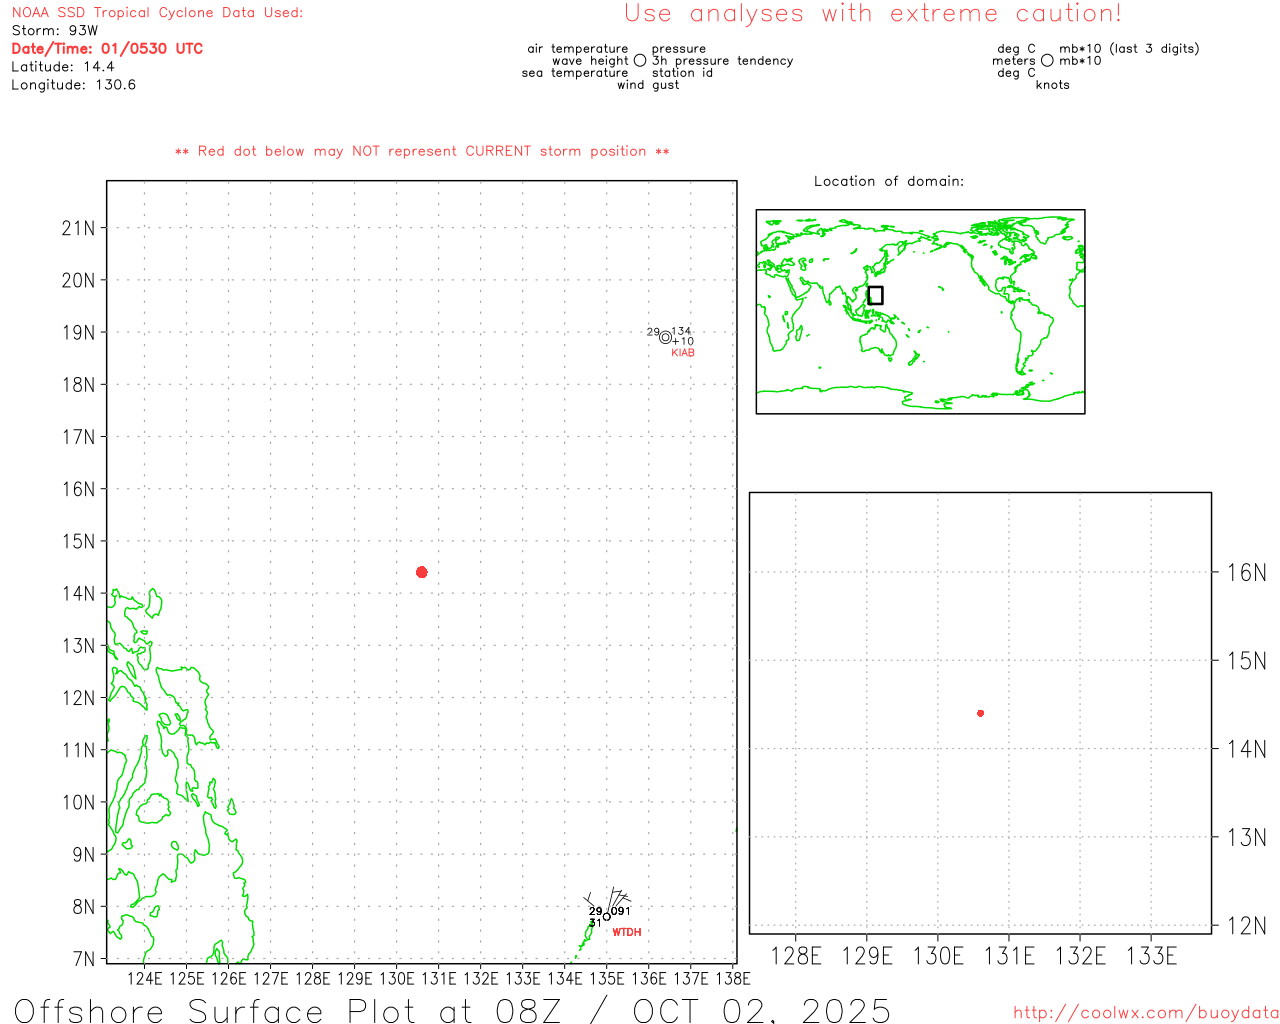The width and height of the screenshot is (1280, 1024).
Task: Click the 'Use analyses with extreme caution!' heading
Action: [x=872, y=14]
